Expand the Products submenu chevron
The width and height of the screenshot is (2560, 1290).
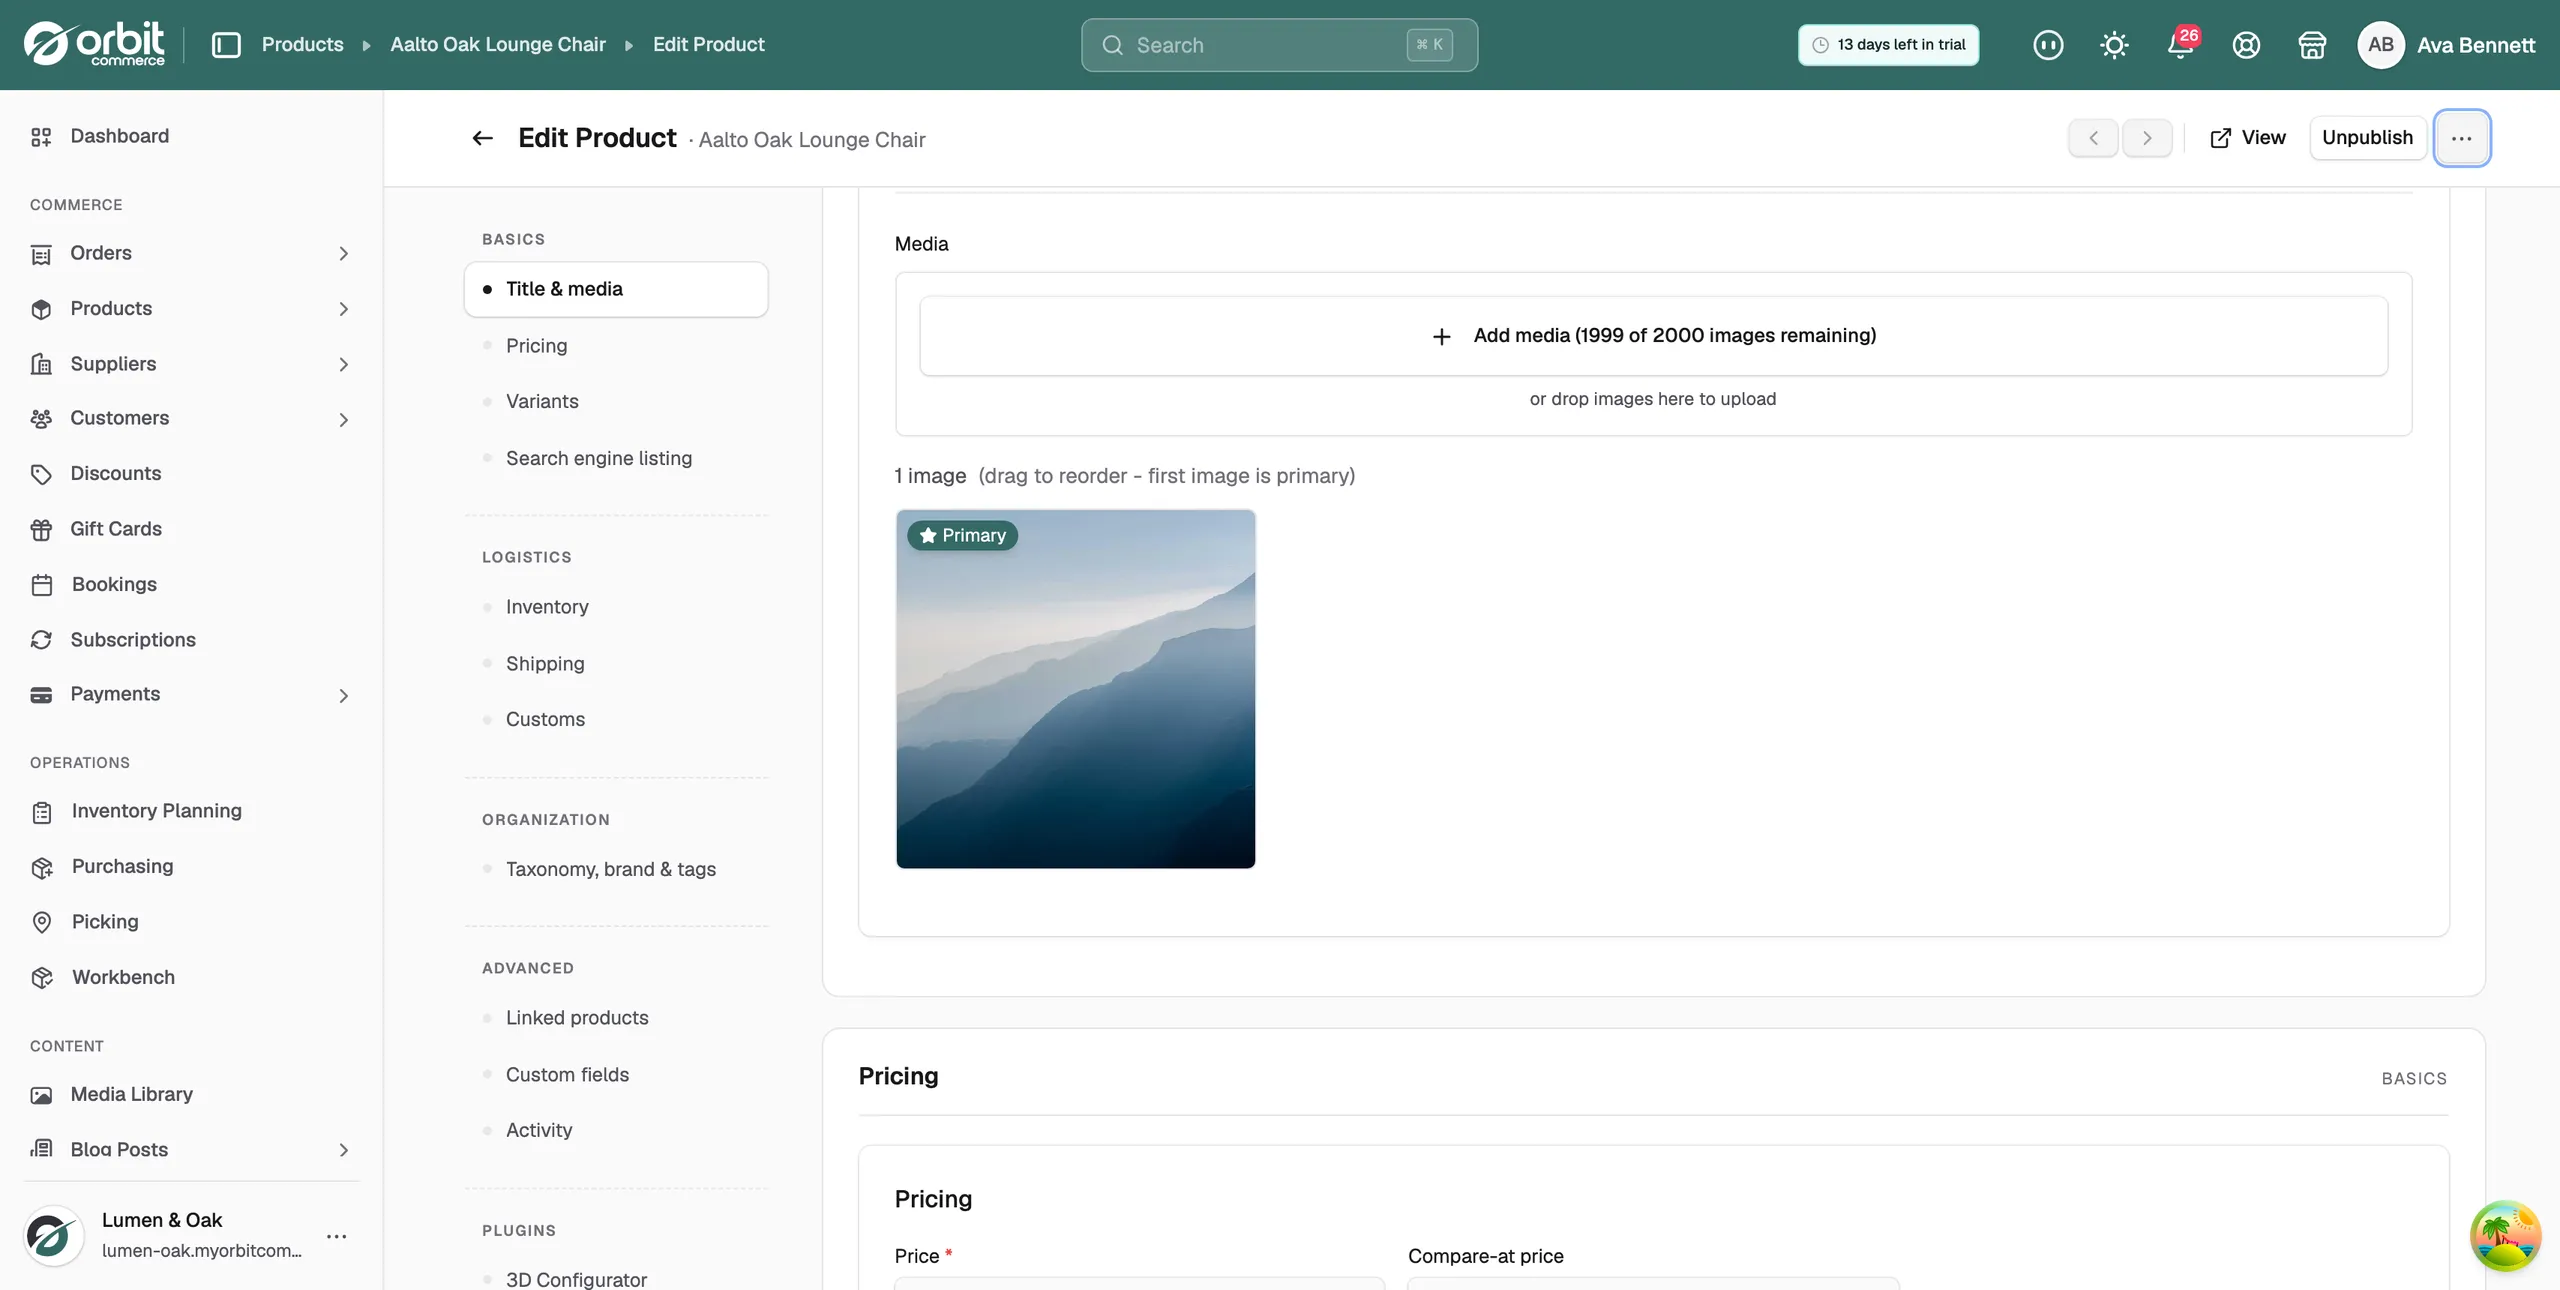pyautogui.click(x=343, y=309)
